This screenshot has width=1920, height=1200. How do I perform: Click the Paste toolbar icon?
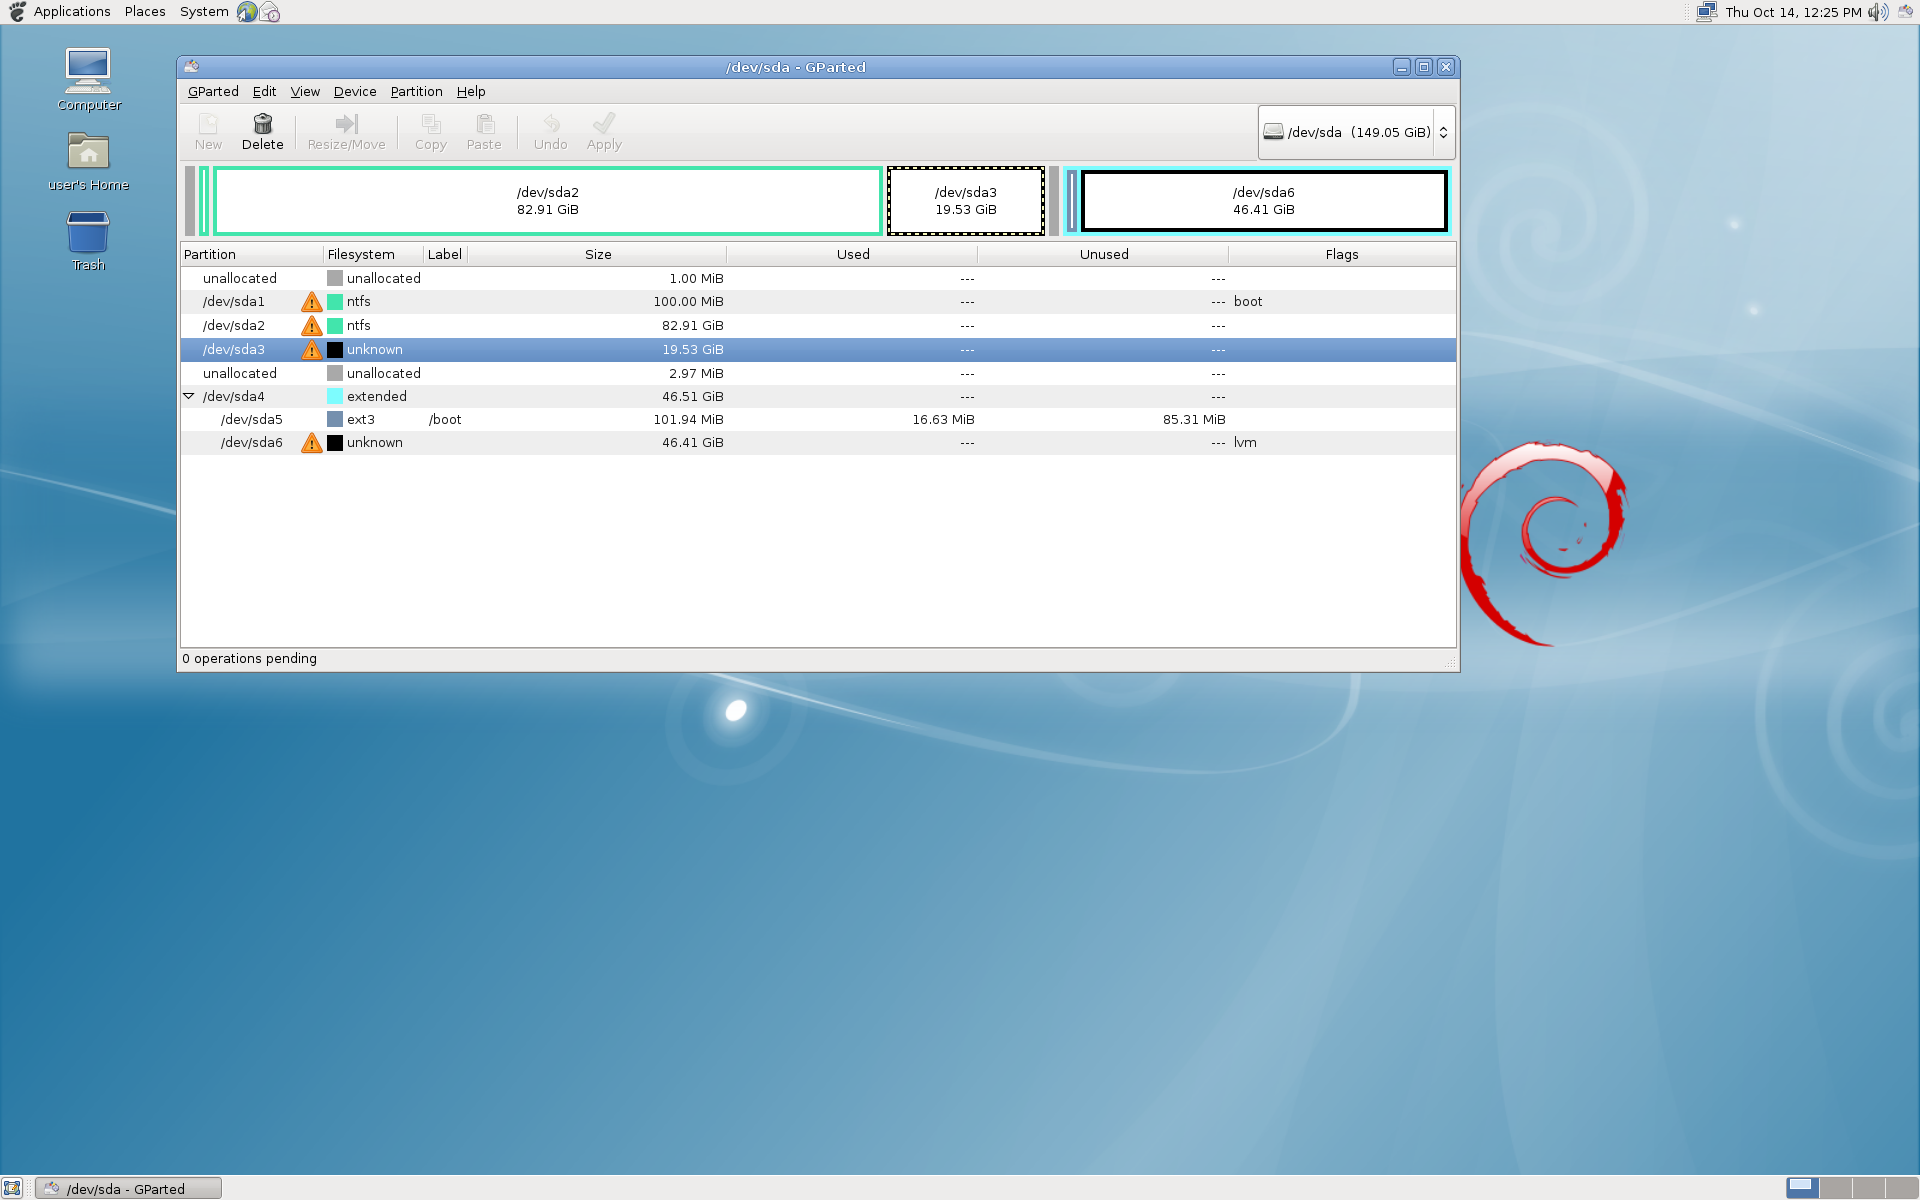pos(484,124)
